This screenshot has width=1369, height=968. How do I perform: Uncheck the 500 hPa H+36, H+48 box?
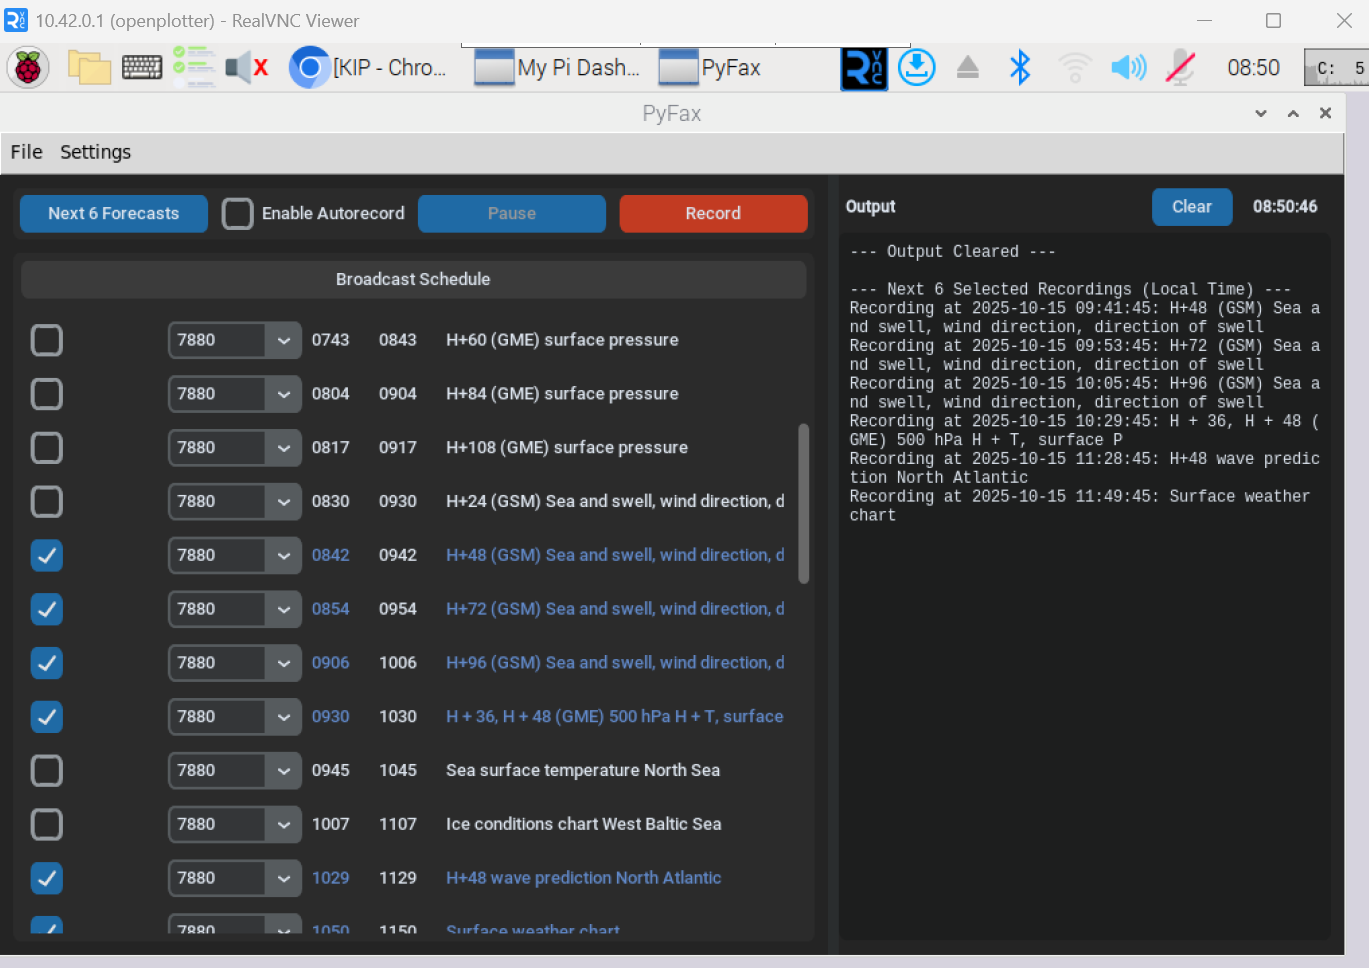tap(47, 717)
